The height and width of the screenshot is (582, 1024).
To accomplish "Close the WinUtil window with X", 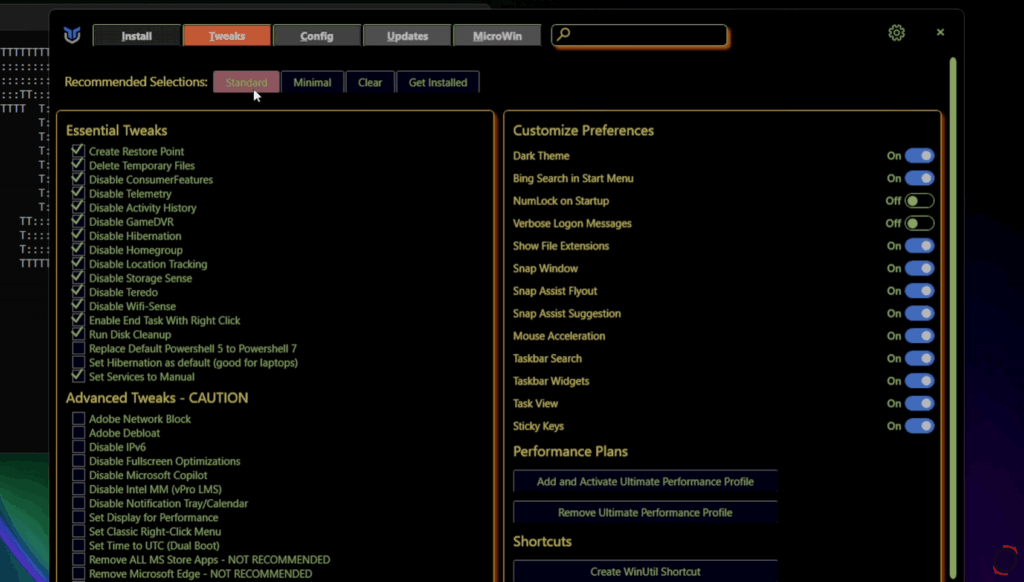I will coord(940,32).
